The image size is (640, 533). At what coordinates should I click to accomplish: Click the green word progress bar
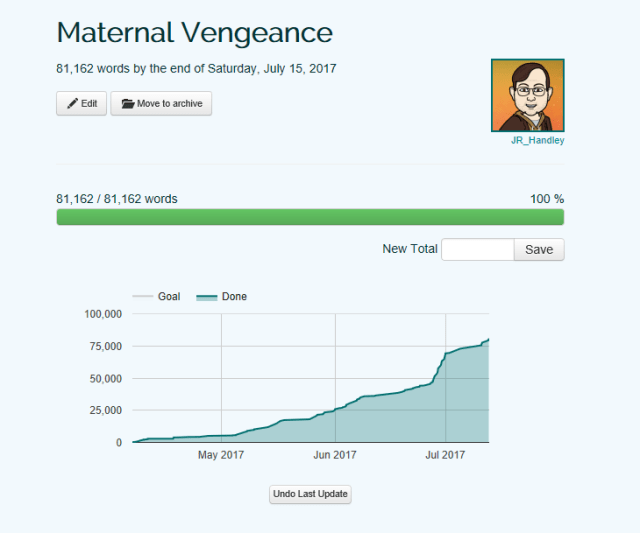click(x=310, y=217)
